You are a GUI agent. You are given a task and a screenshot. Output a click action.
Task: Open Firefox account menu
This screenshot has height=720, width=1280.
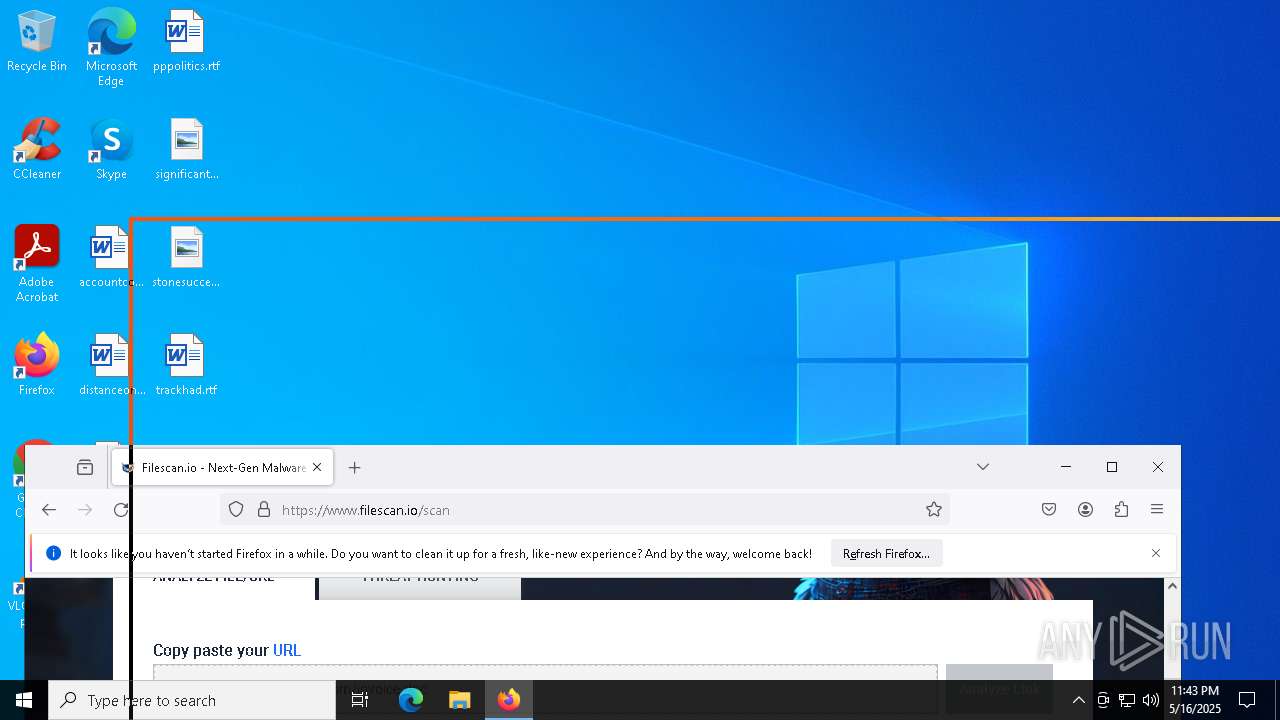click(x=1085, y=510)
